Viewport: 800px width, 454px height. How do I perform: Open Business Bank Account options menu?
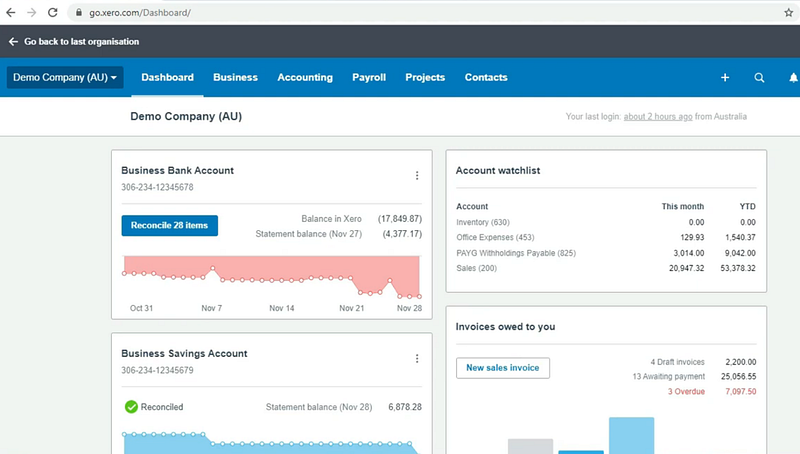point(417,175)
